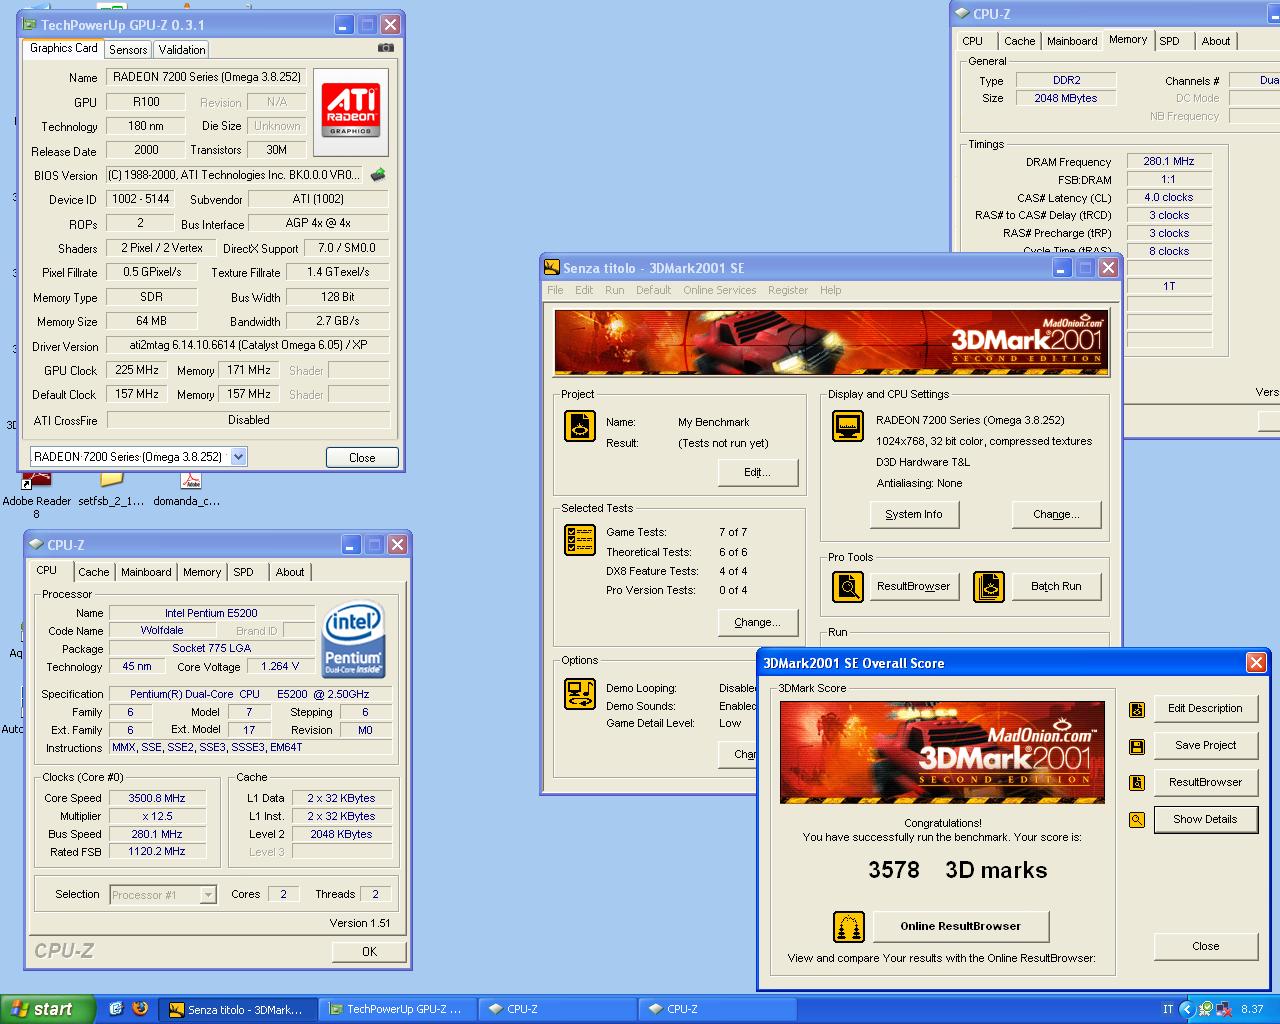Click the ResultBrowser button in Pro Tools
1280x1024 pixels.
coord(913,586)
